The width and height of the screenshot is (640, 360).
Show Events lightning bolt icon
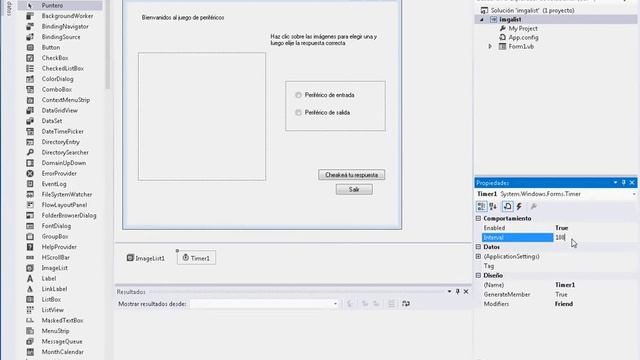point(519,207)
